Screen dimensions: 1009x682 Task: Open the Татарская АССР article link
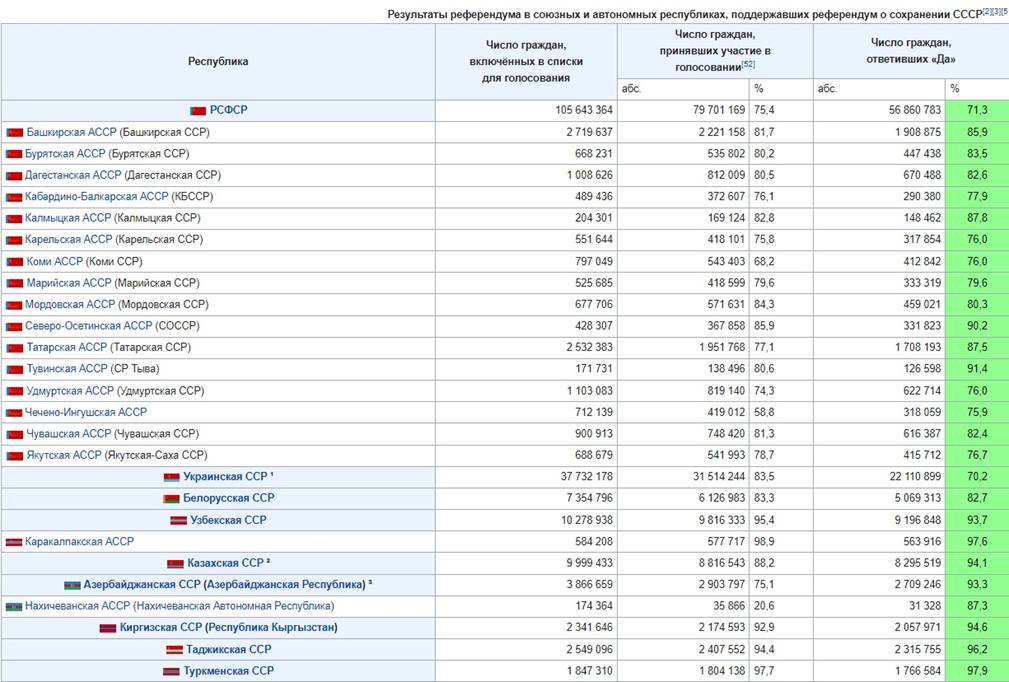[66, 347]
